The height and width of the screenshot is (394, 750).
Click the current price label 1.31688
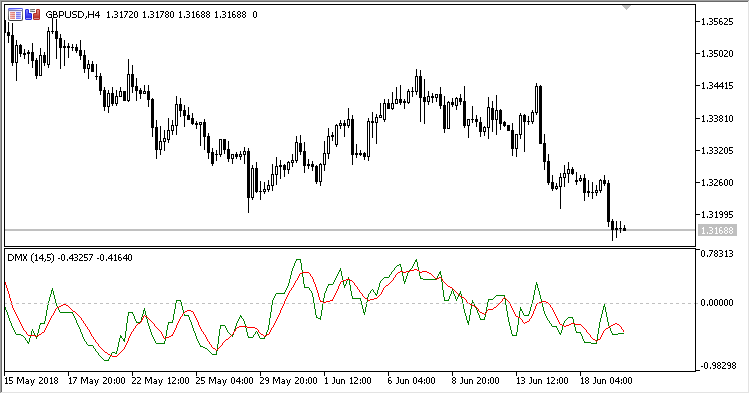coord(716,230)
